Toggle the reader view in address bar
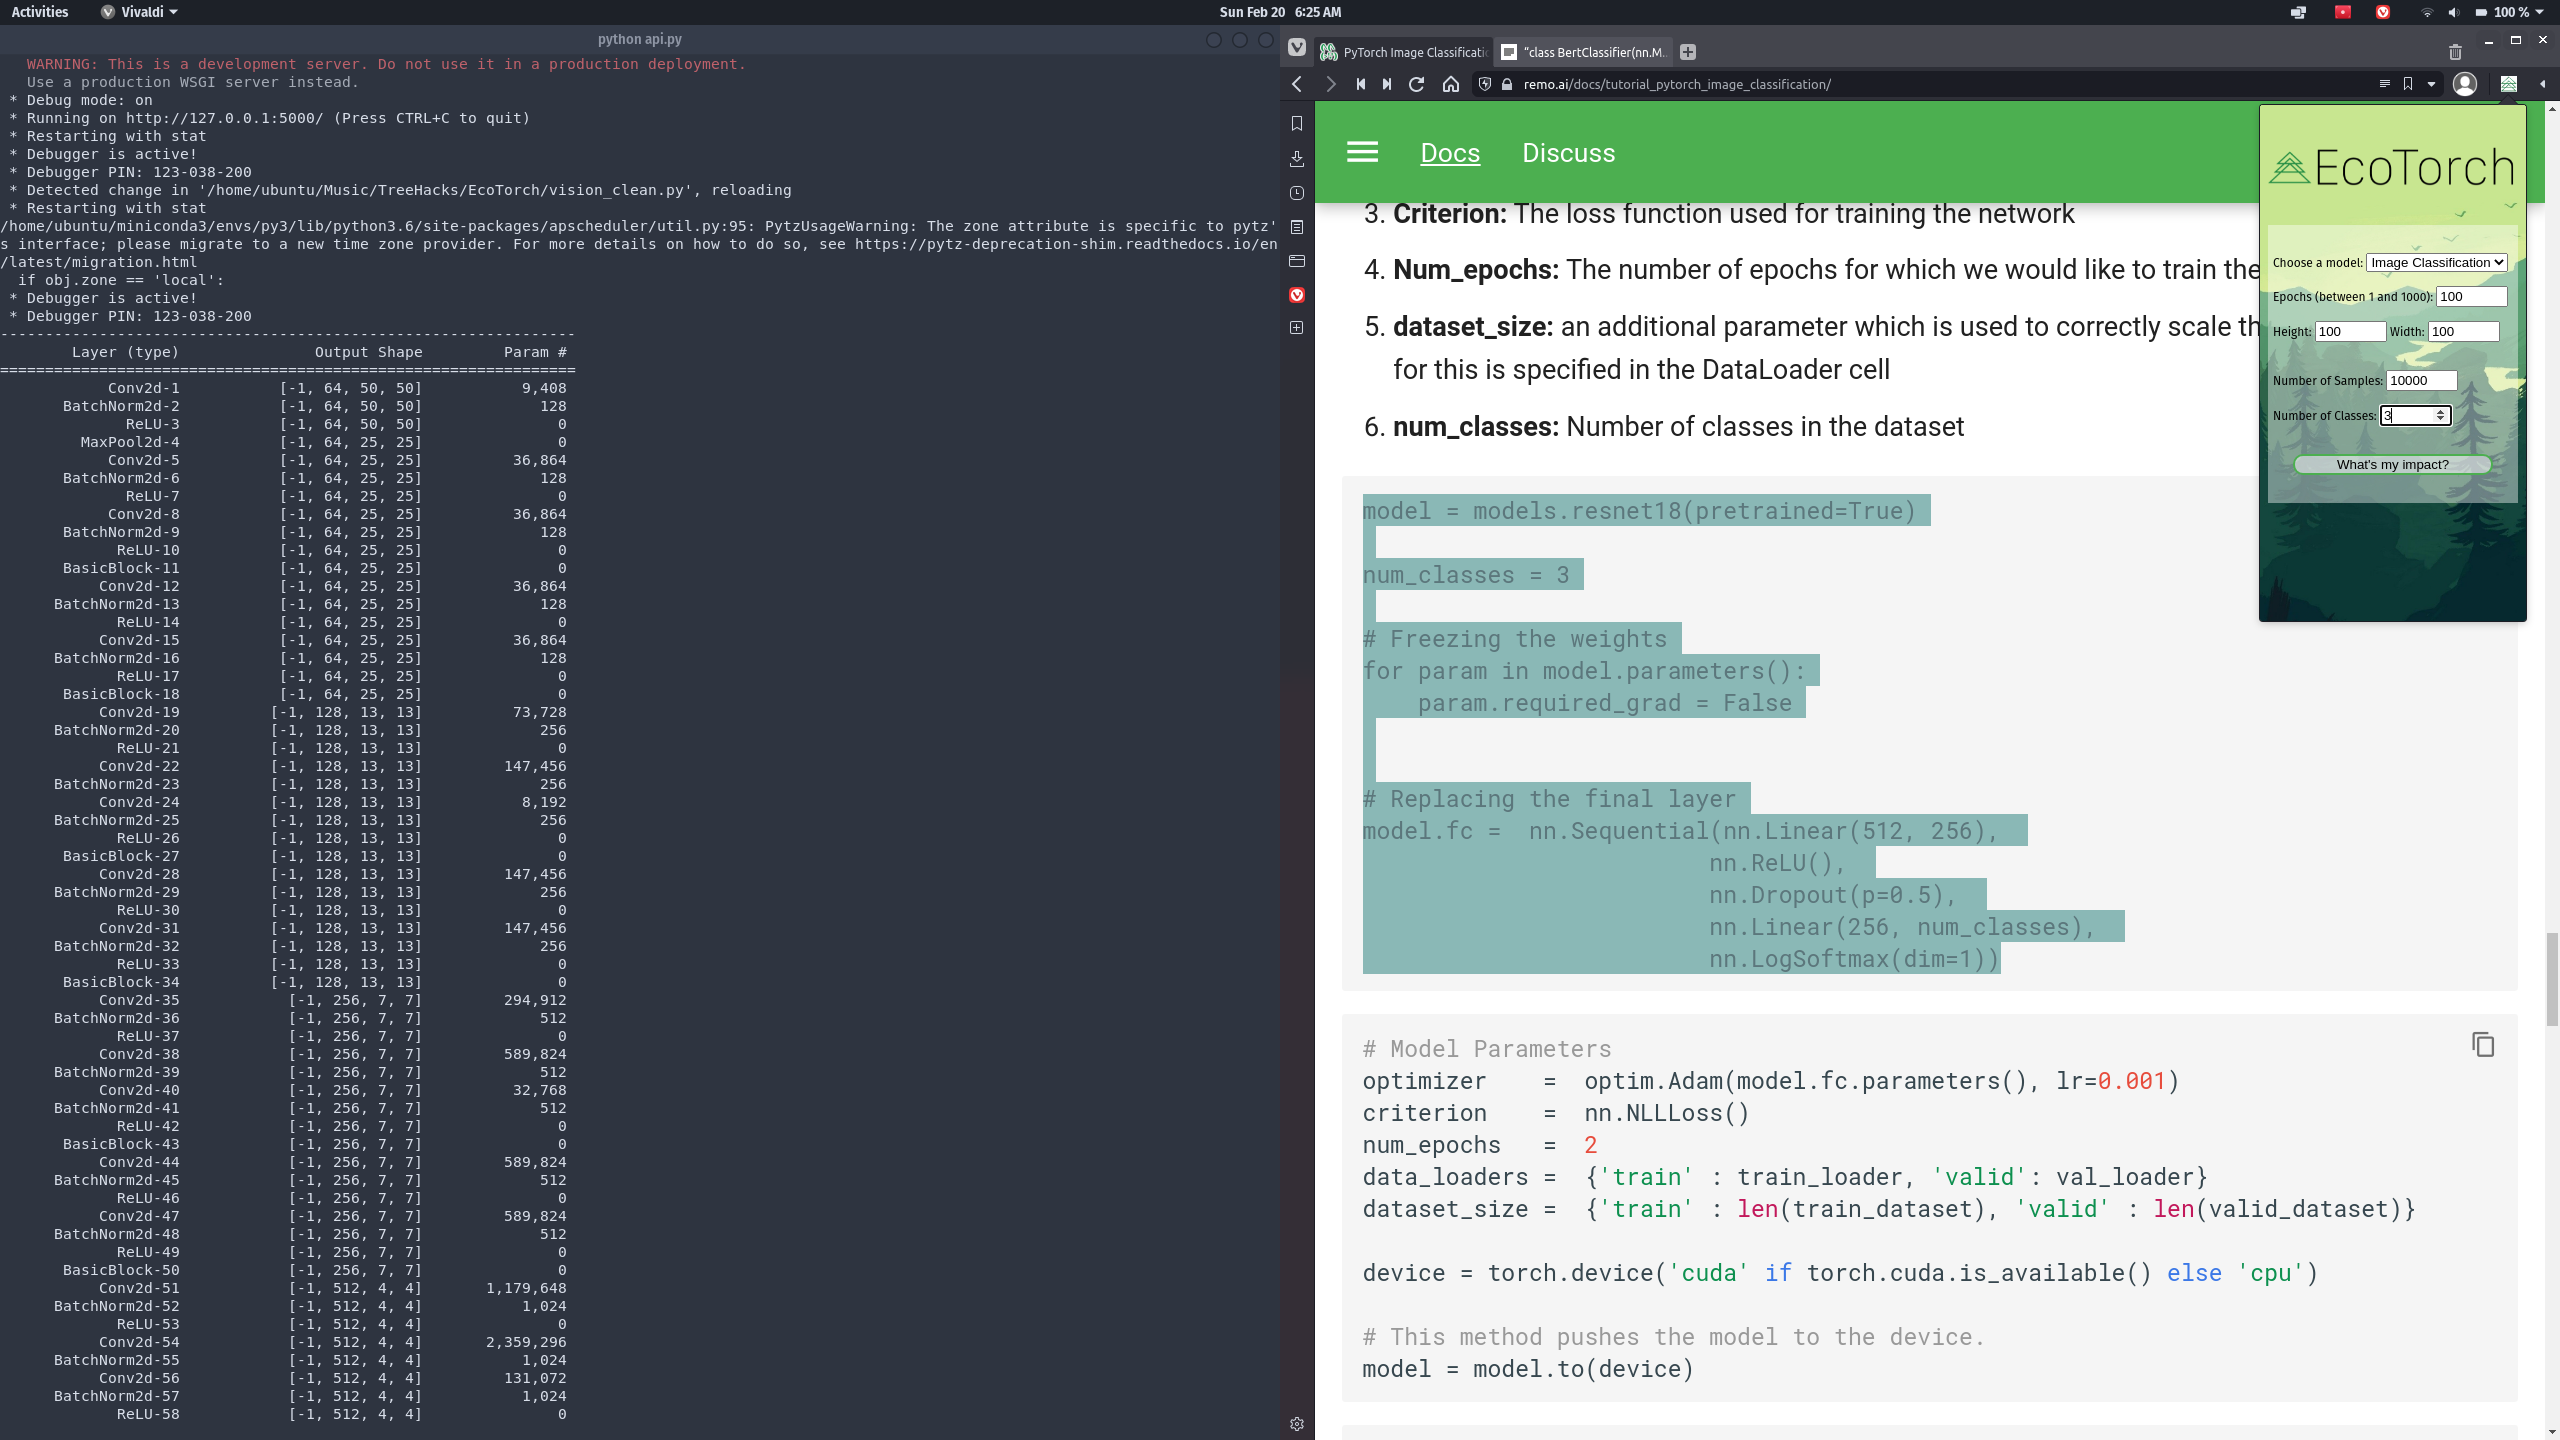The width and height of the screenshot is (2560, 1440). tap(2384, 84)
